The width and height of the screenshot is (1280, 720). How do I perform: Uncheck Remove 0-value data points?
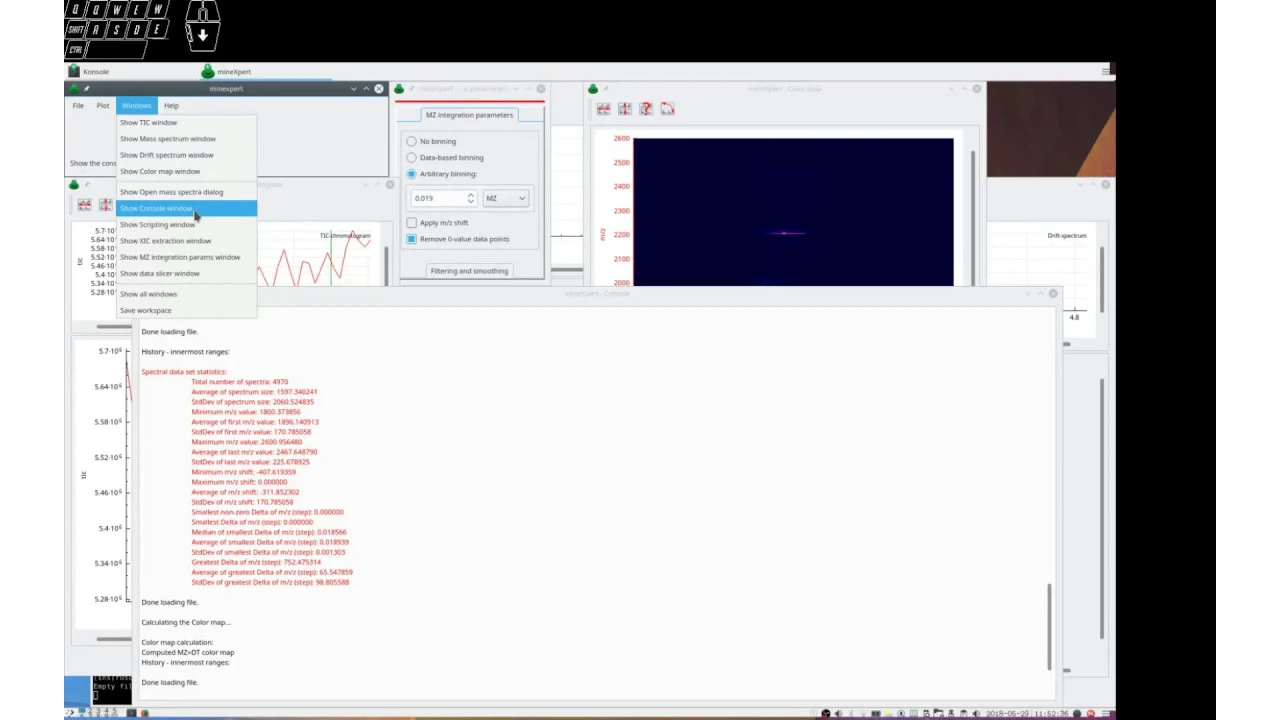point(411,239)
